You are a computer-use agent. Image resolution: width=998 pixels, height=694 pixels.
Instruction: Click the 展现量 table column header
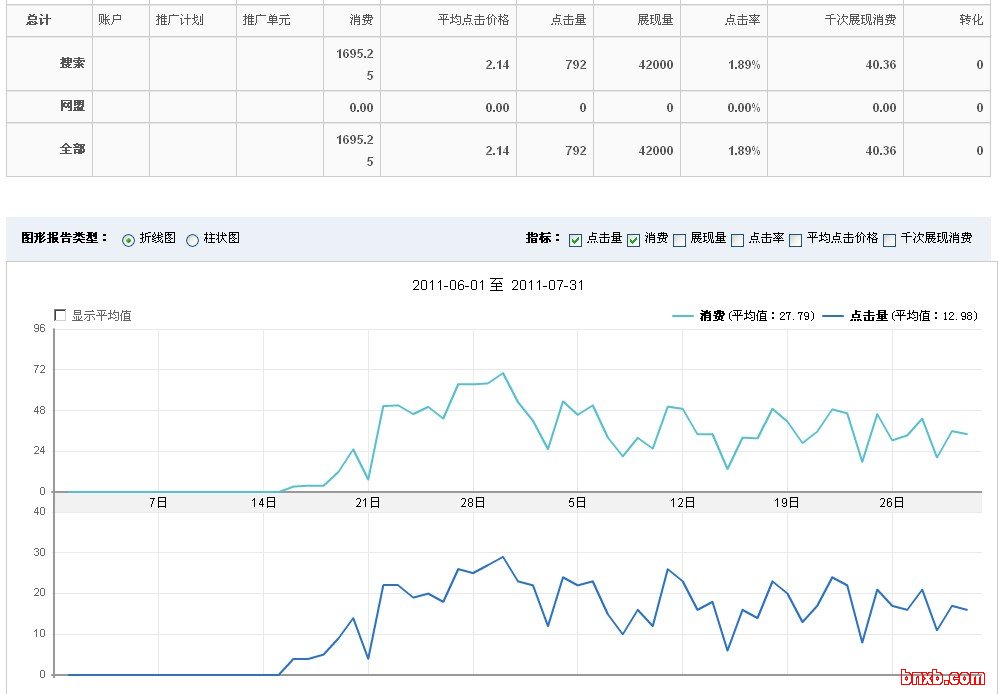[x=654, y=20]
